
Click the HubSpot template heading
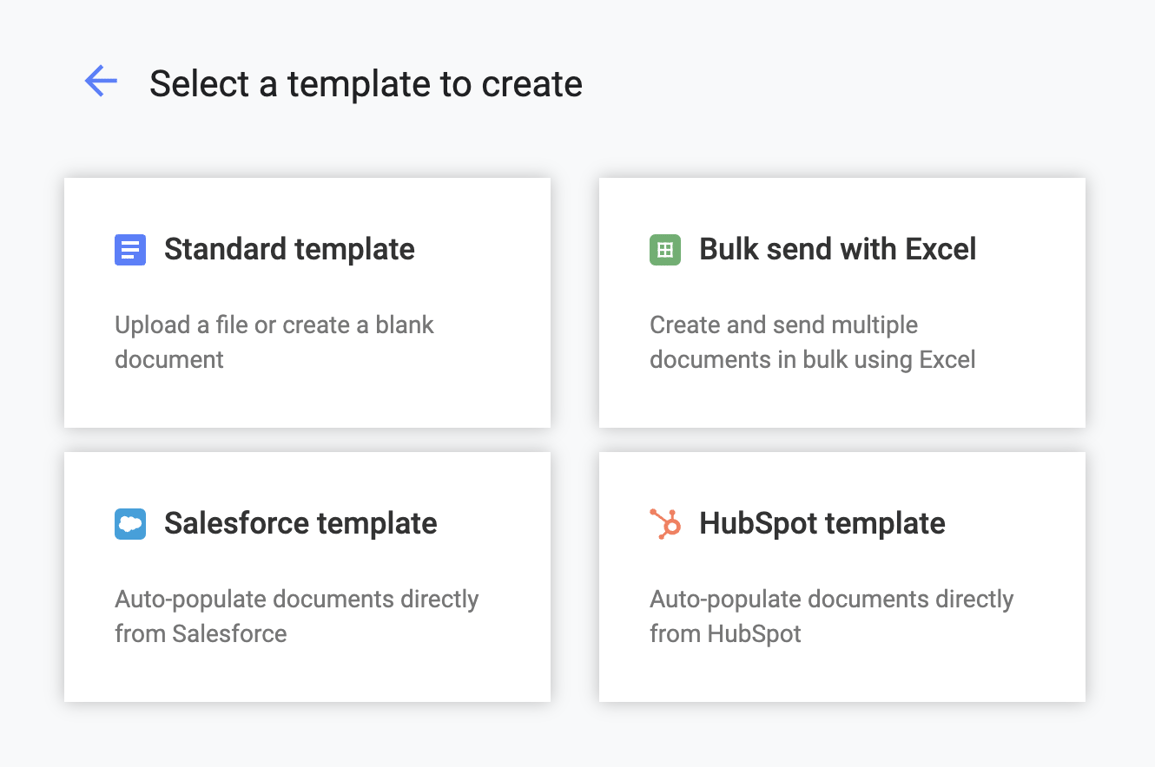(821, 522)
